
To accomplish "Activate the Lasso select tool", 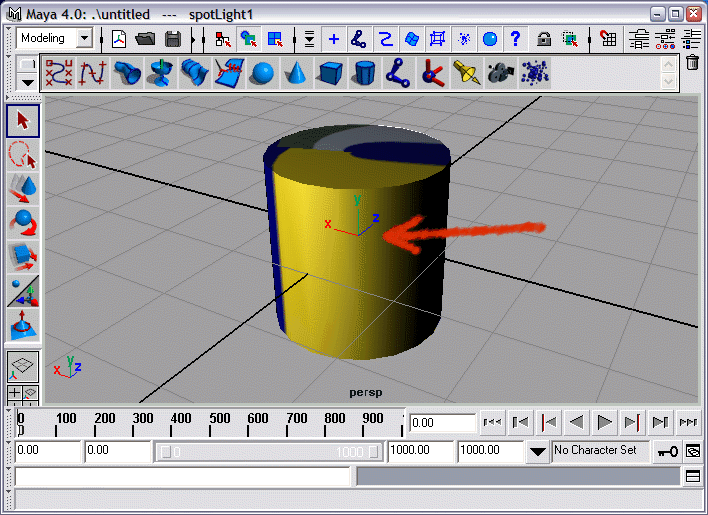I will coord(23,154).
